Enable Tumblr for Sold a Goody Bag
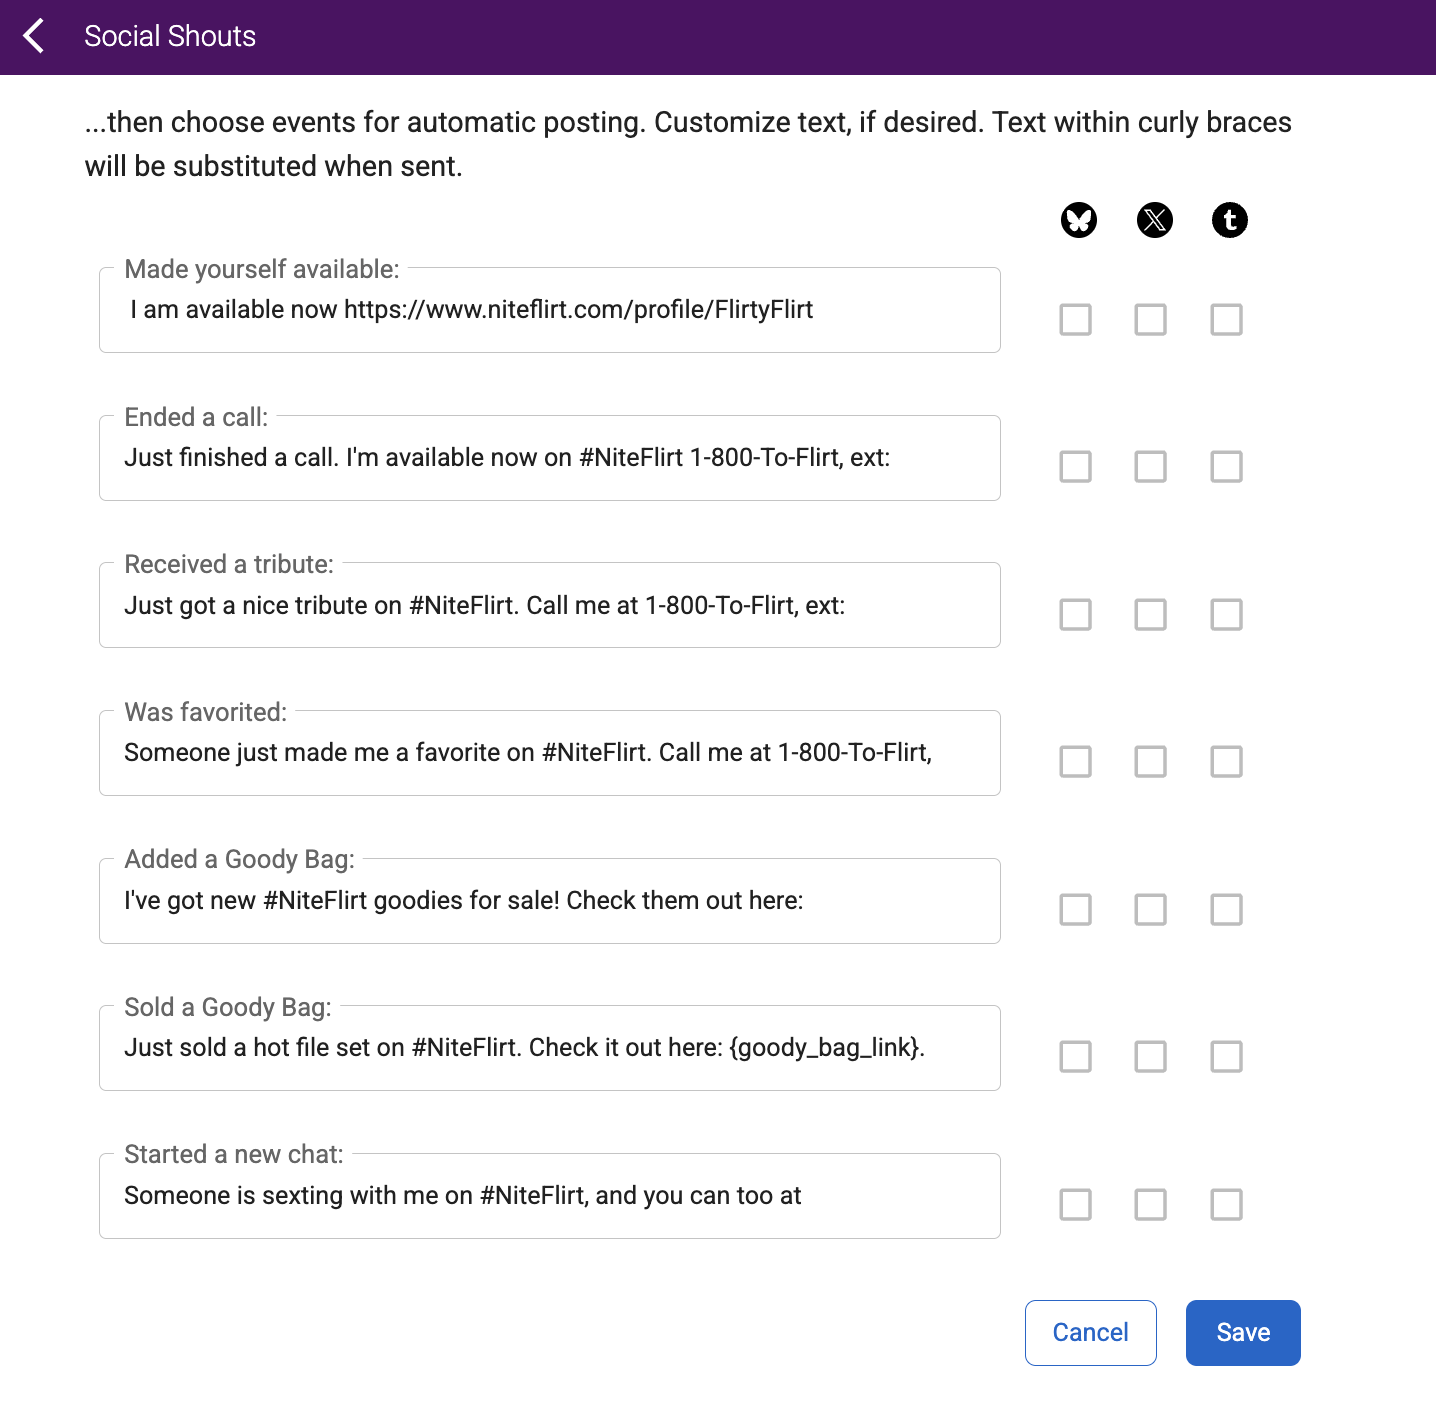 1227,1057
